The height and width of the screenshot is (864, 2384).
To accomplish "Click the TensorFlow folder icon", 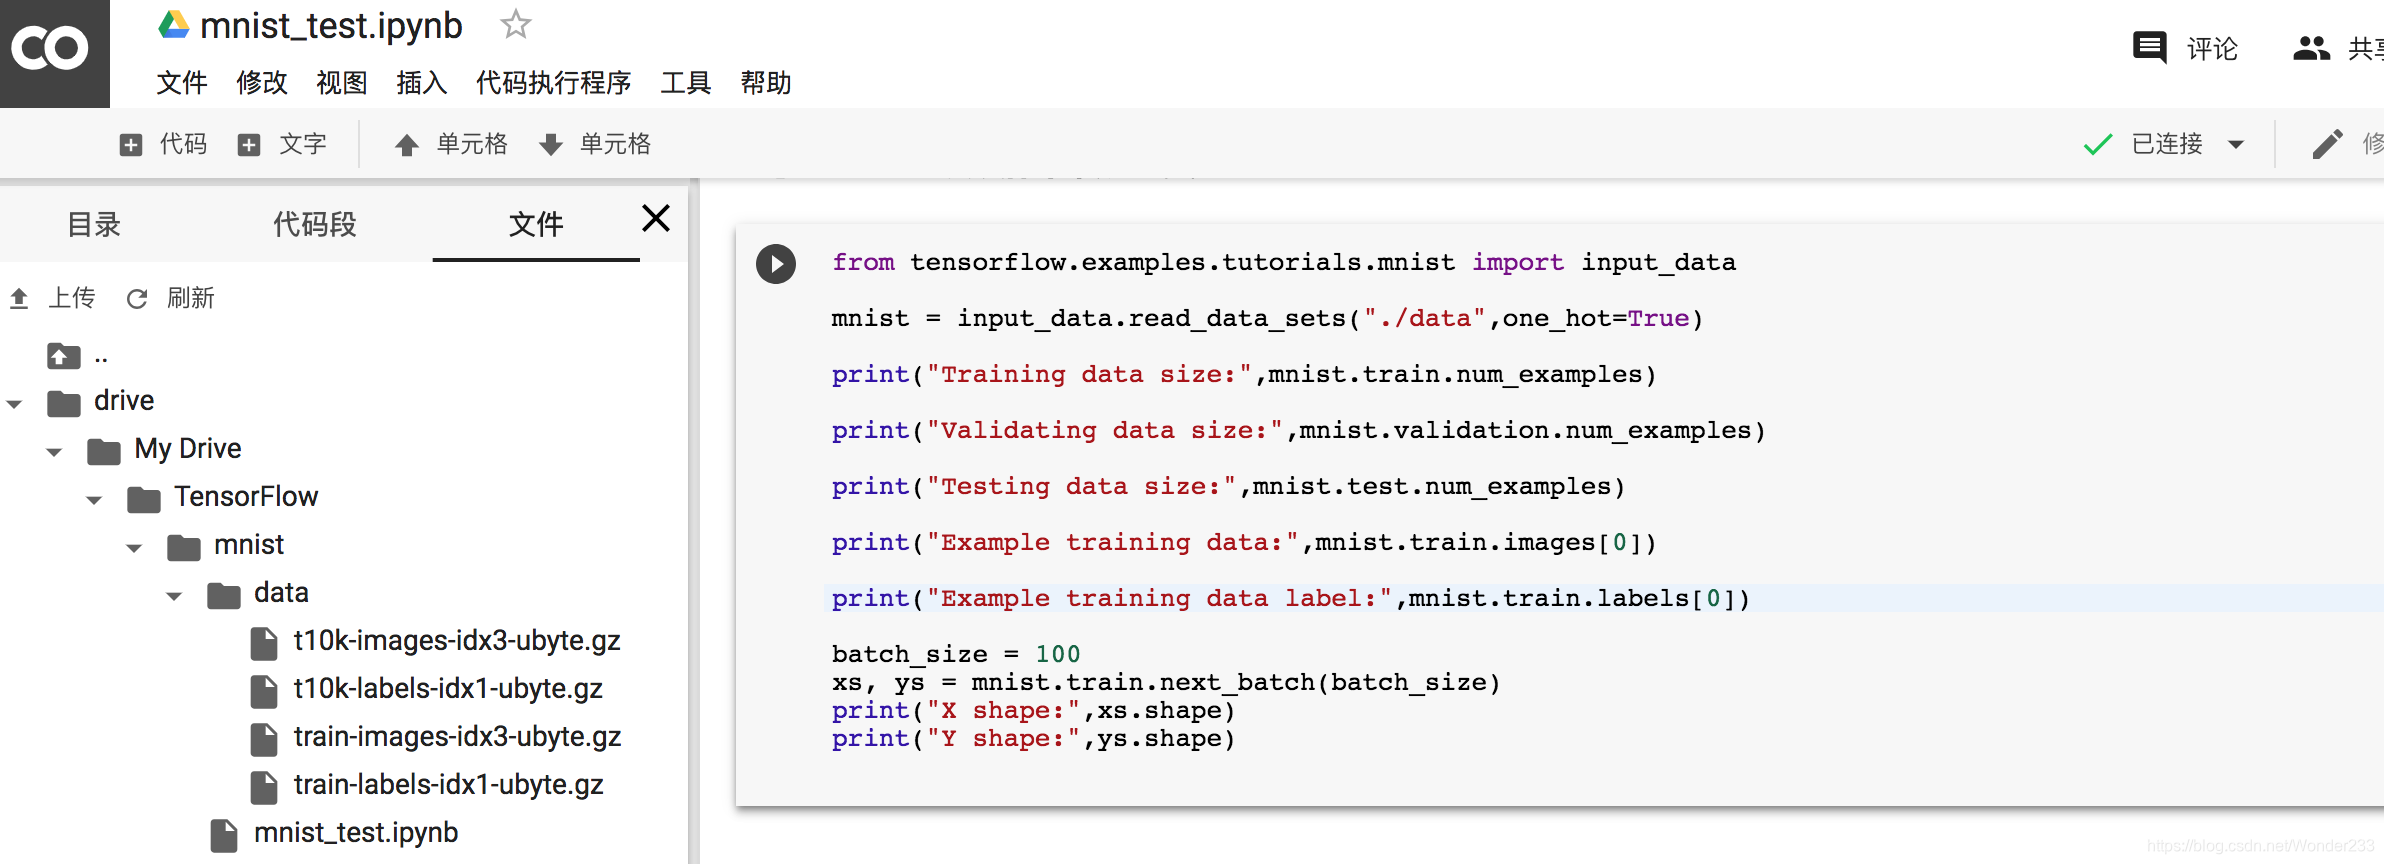I will (x=144, y=499).
